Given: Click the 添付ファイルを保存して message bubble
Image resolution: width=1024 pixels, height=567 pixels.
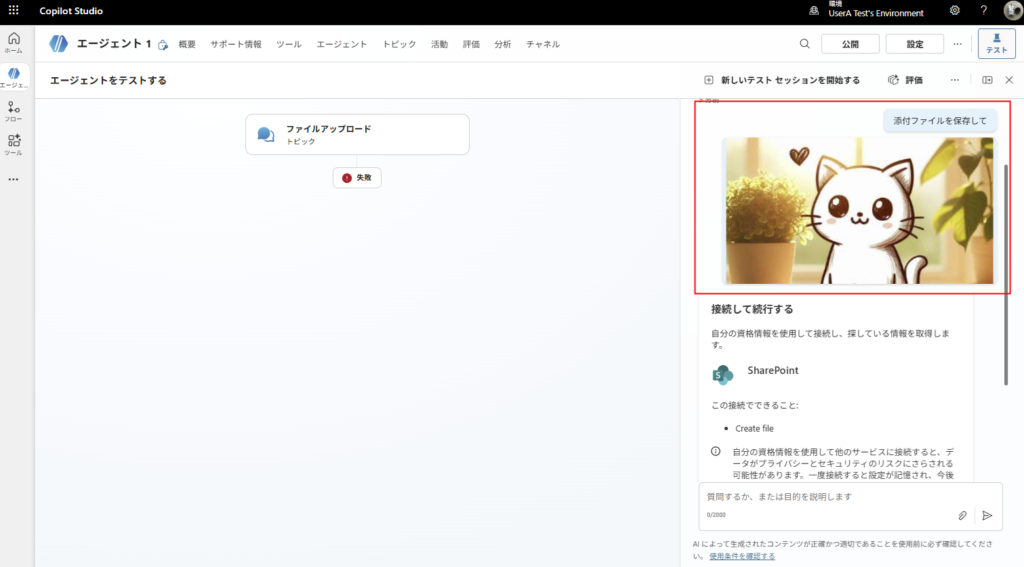Looking at the screenshot, I should 940,121.
